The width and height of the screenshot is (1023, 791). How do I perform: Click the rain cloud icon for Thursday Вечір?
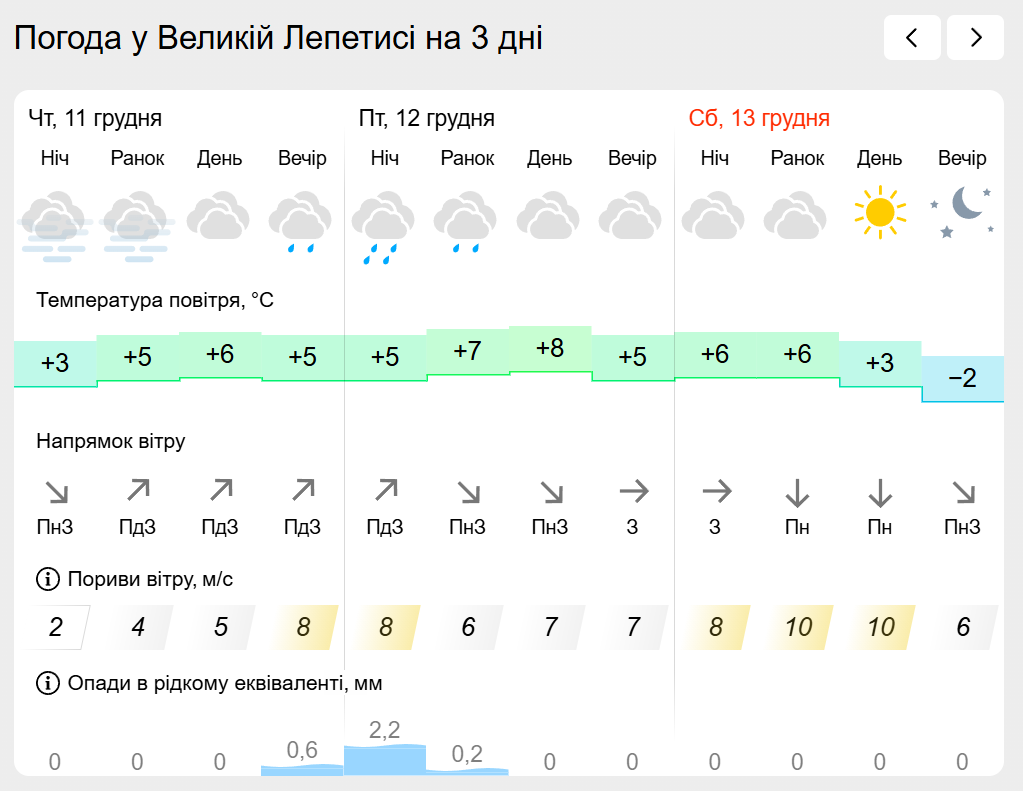[302, 222]
